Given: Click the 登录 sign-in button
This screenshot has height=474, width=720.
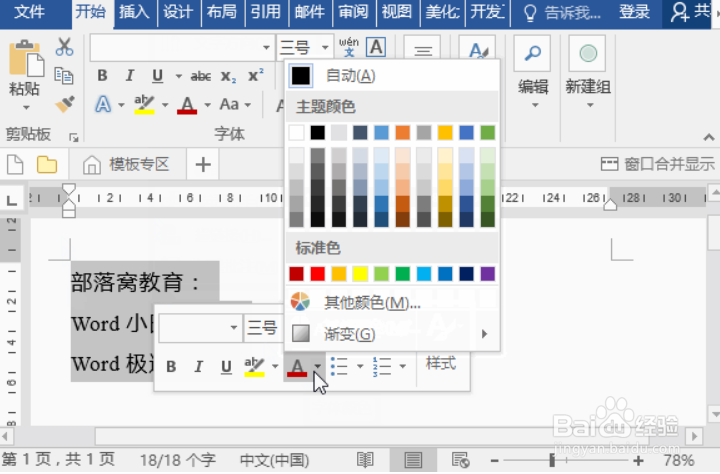Looking at the screenshot, I should (634, 12).
